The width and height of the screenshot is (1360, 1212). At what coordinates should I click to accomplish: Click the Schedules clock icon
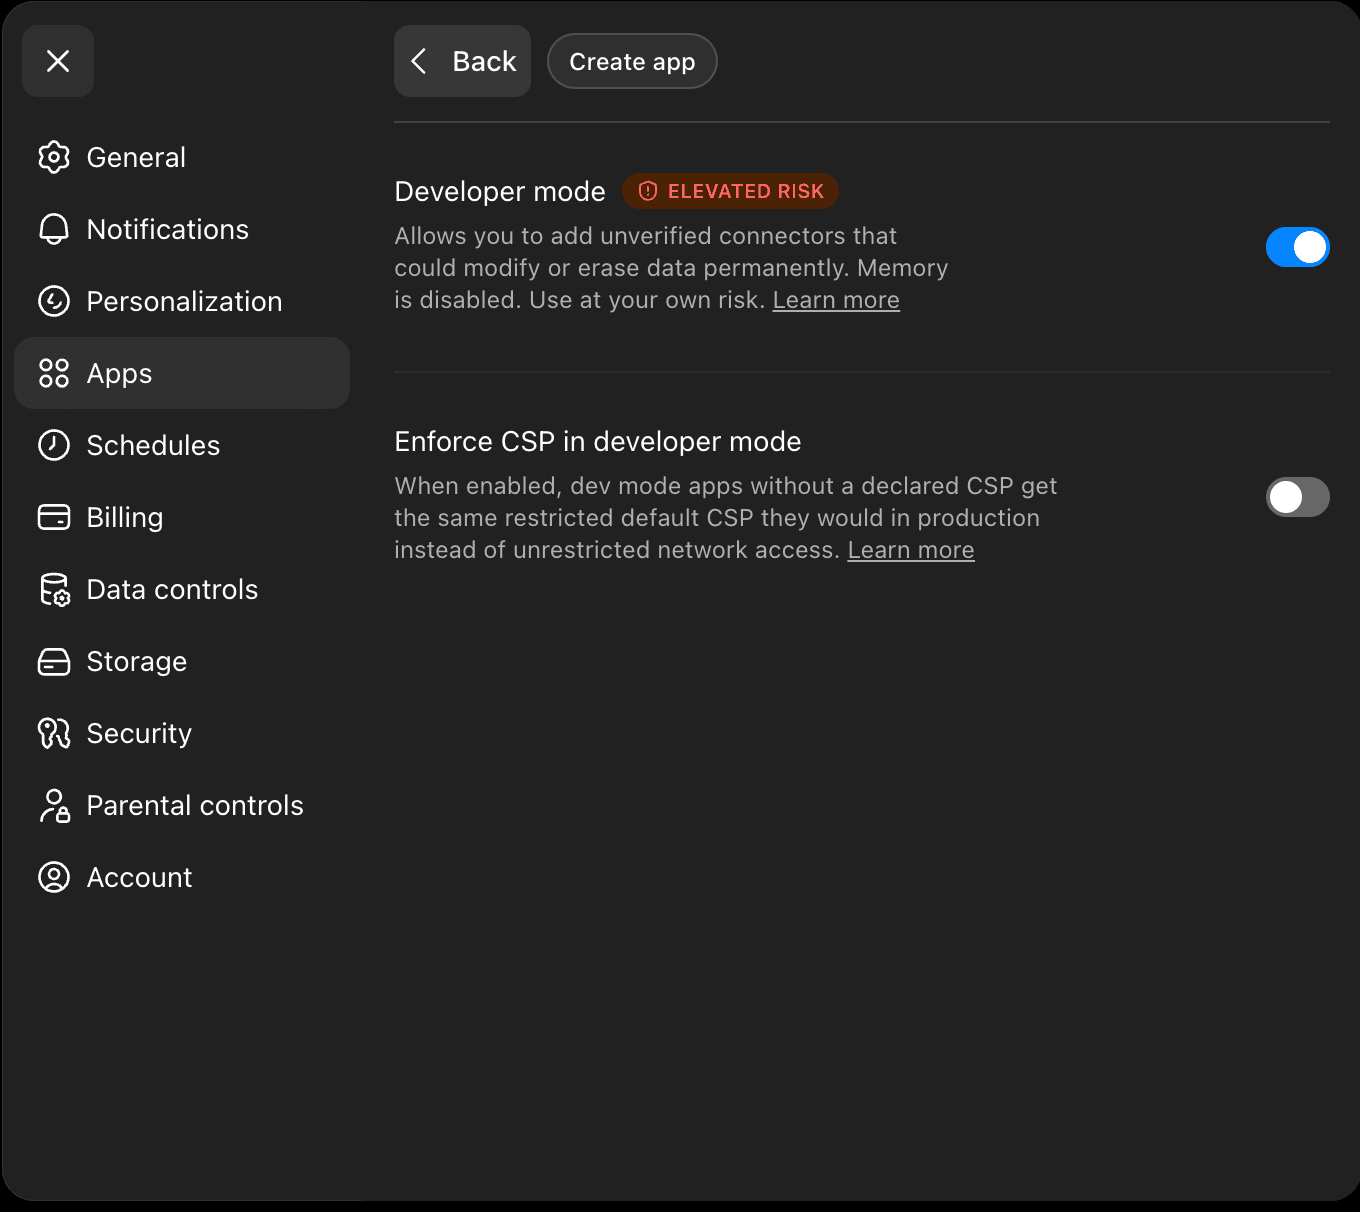point(54,445)
